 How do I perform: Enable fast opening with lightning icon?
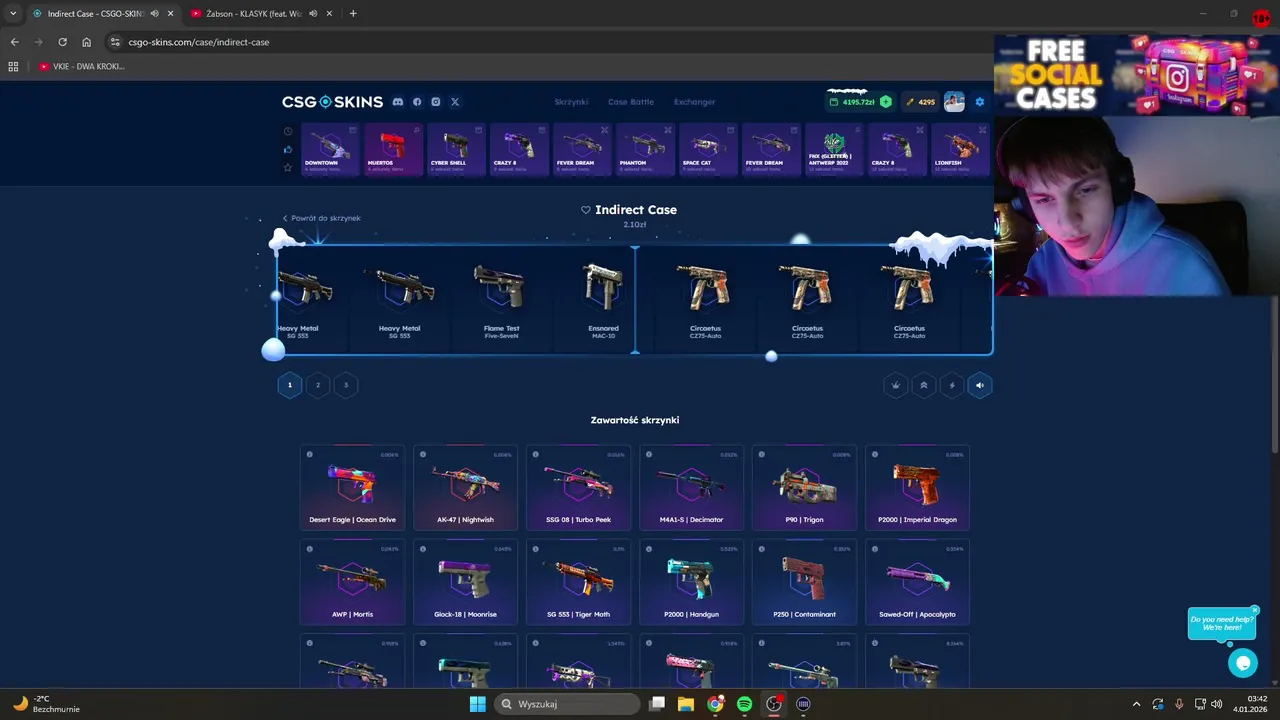pos(952,385)
